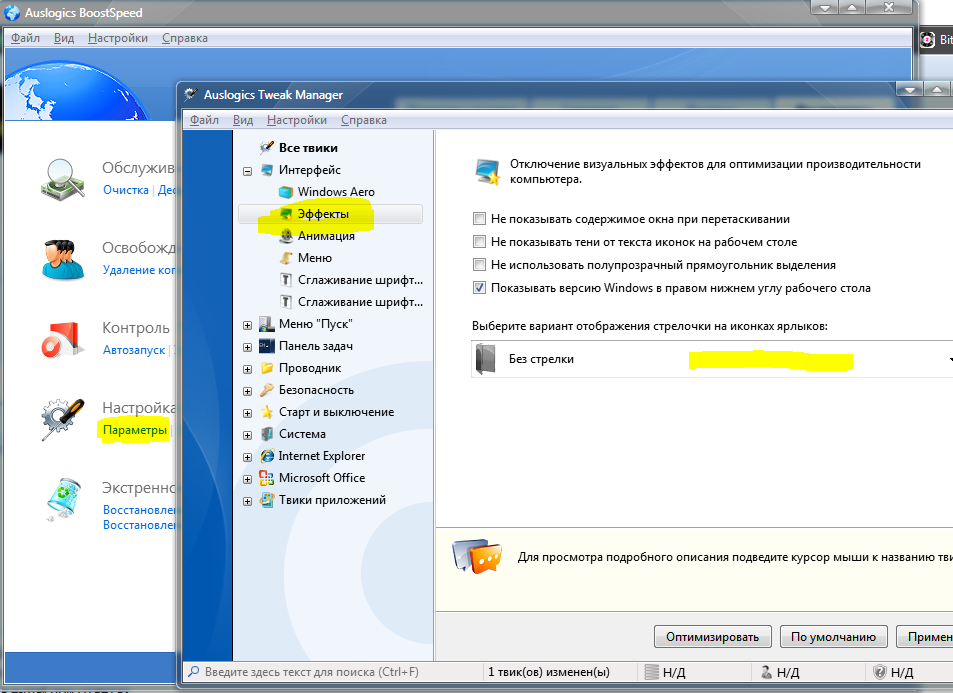Select Эффекты item in the tree
The height and width of the screenshot is (693, 953).
tap(330, 214)
